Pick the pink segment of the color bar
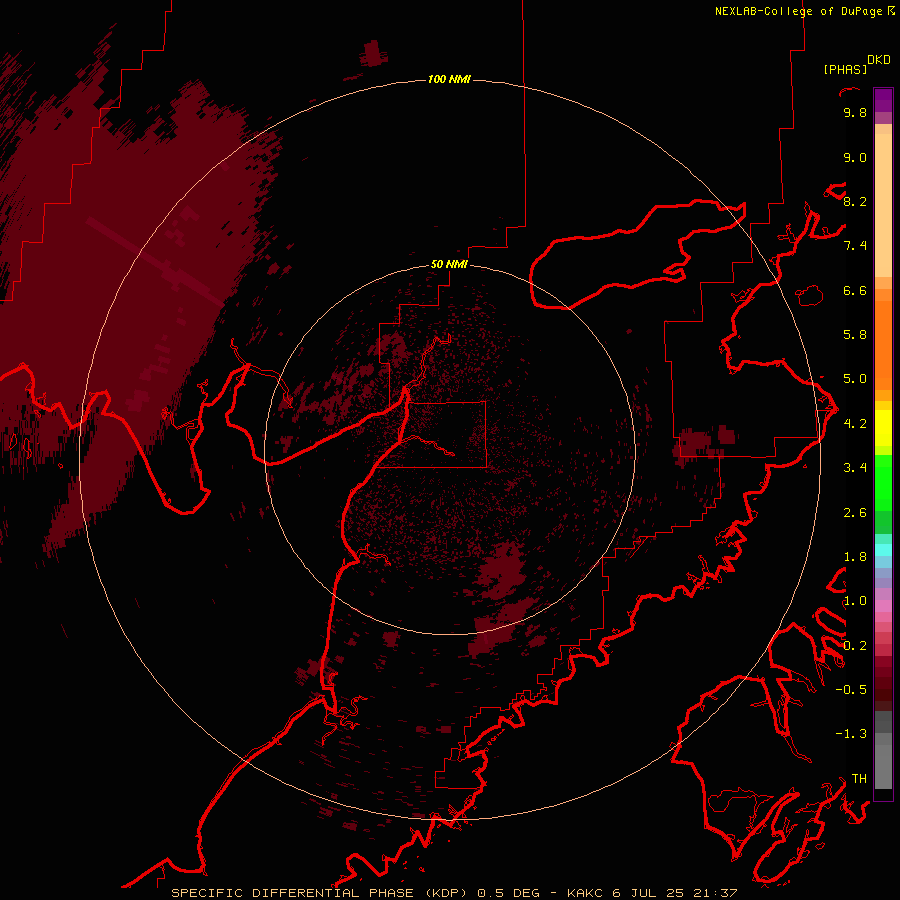 883,606
